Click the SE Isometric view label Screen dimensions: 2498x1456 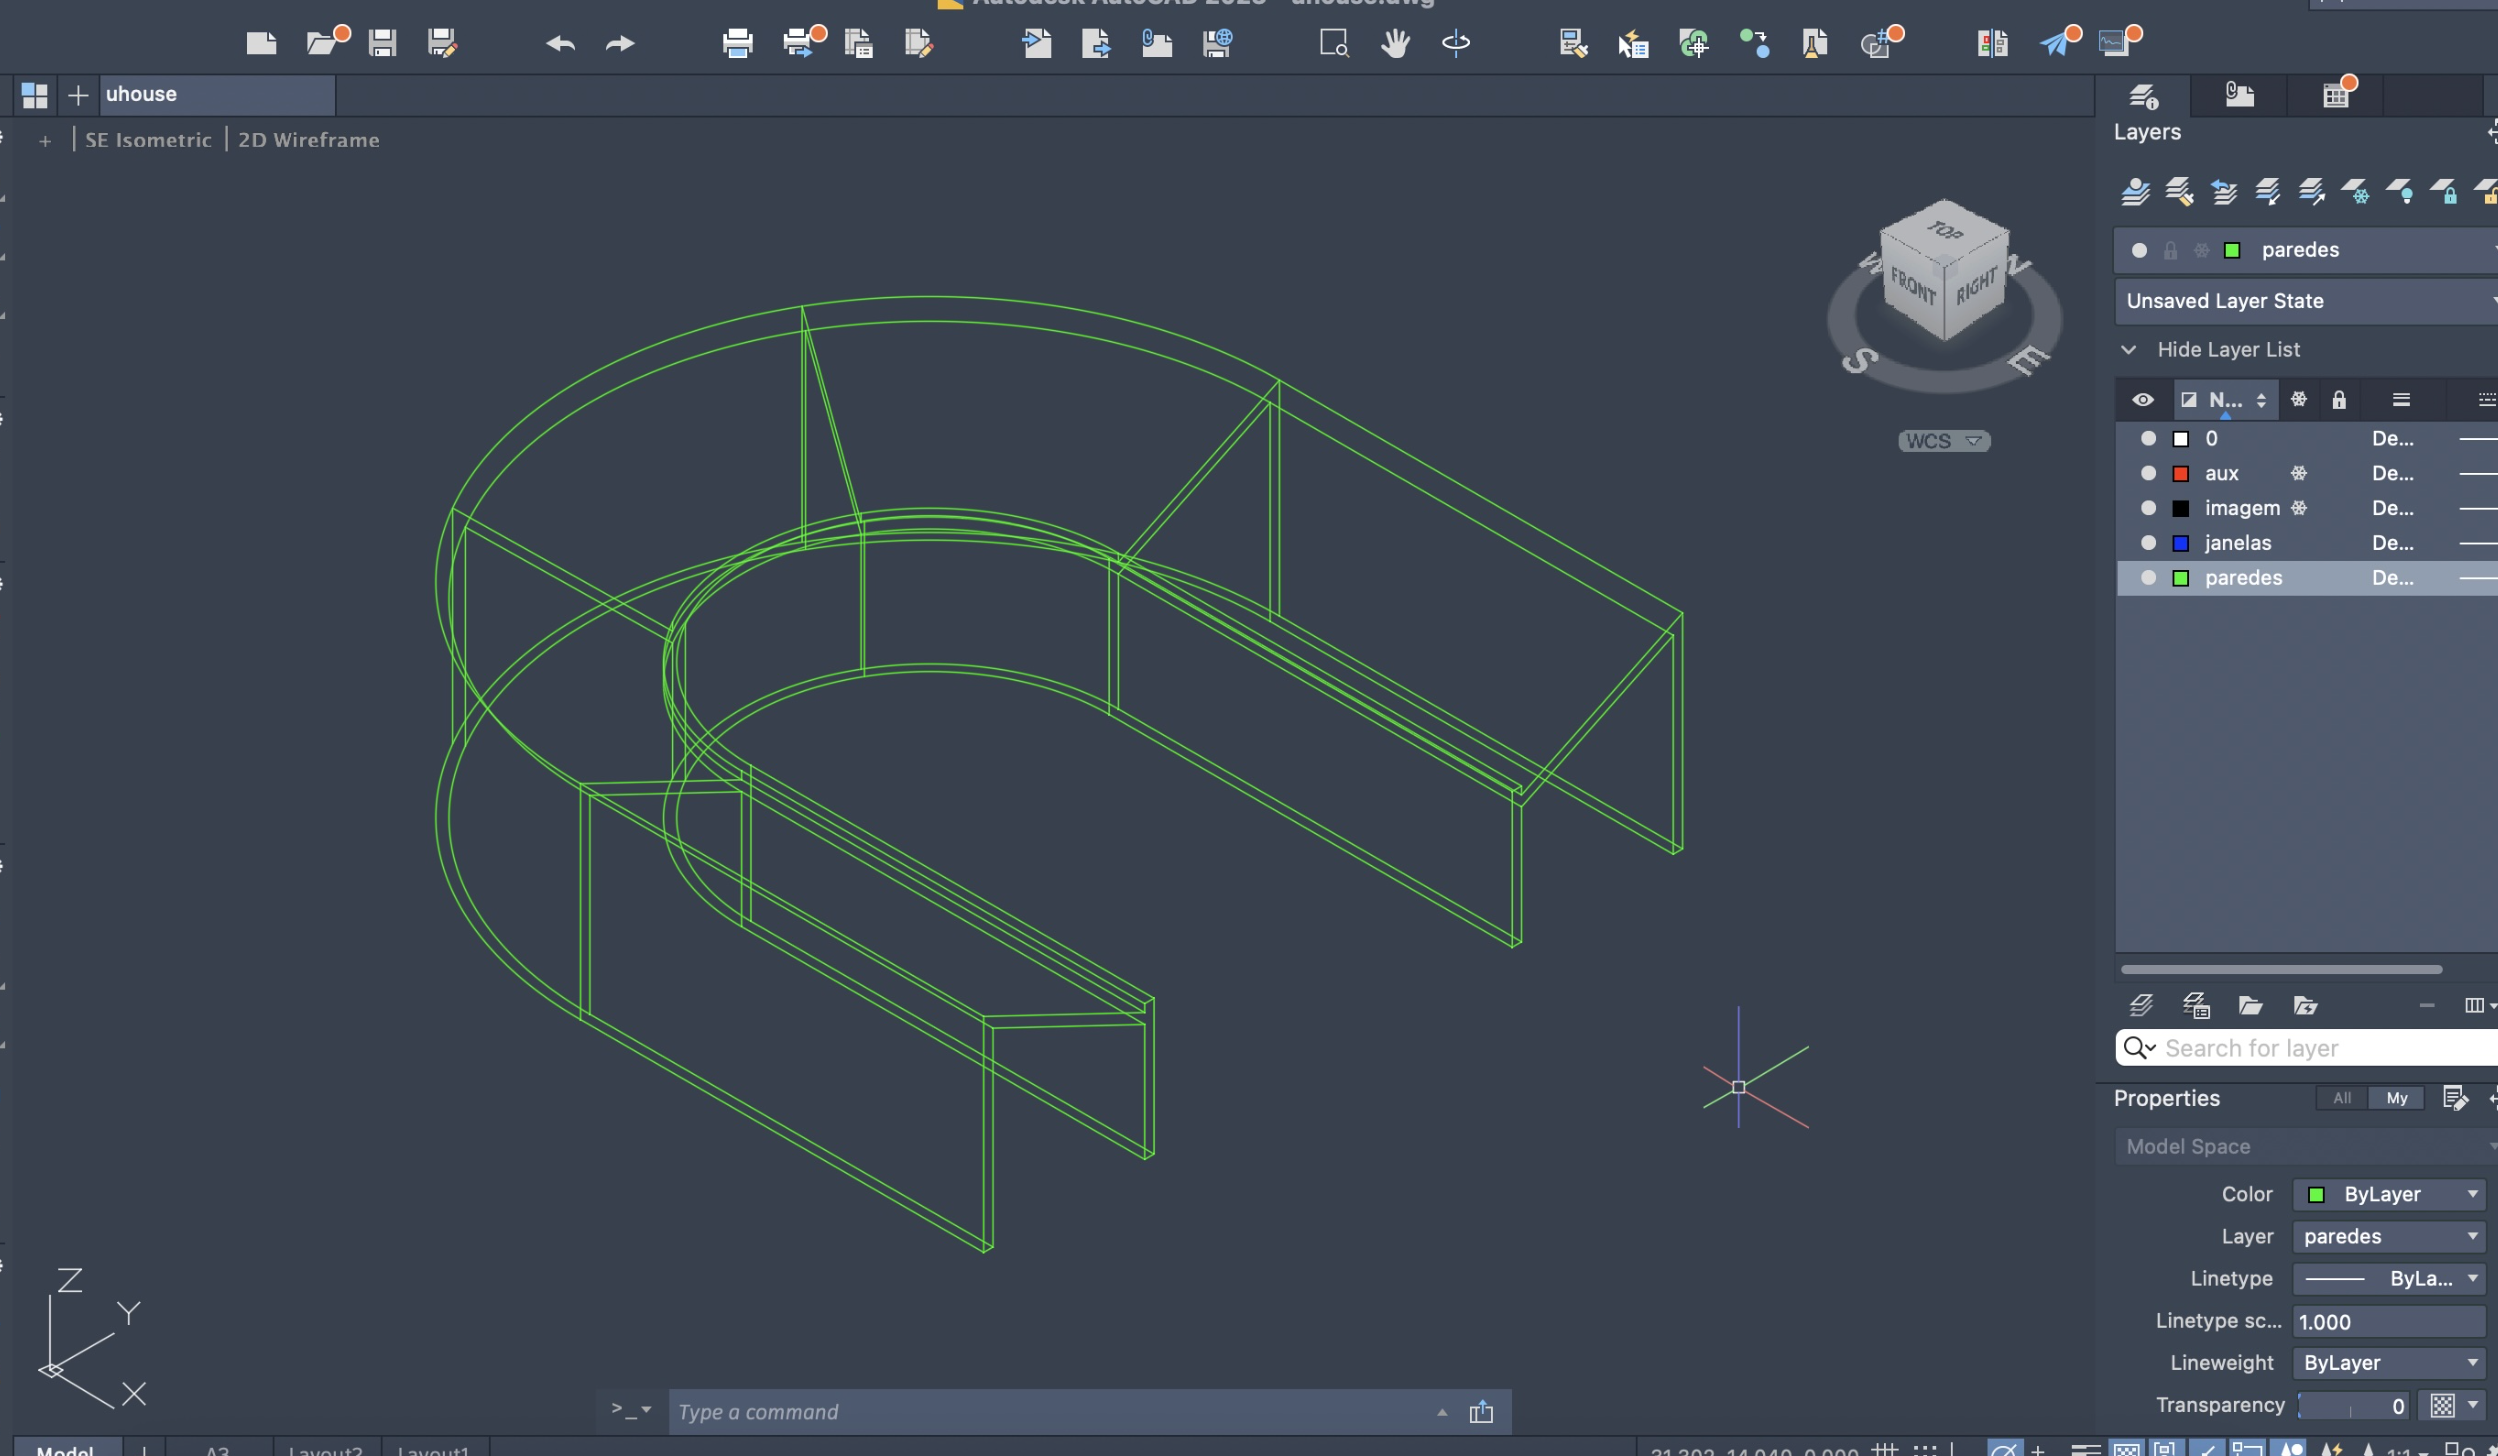[148, 140]
